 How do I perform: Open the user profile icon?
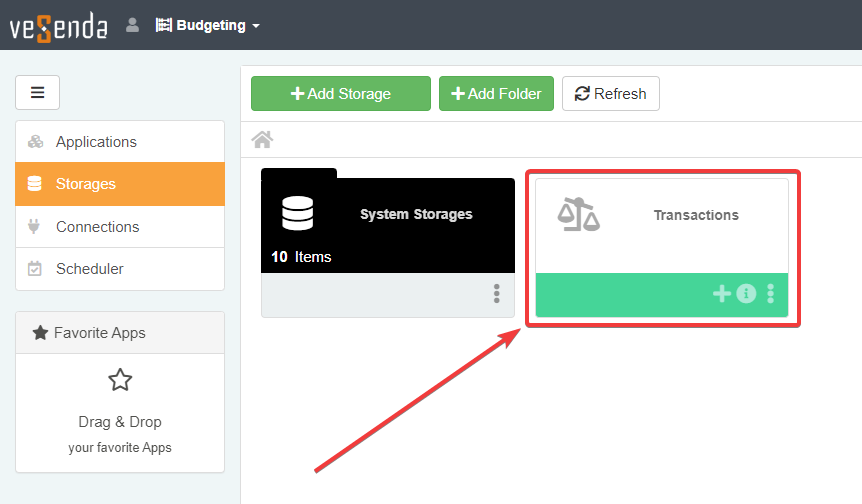pyautogui.click(x=132, y=25)
